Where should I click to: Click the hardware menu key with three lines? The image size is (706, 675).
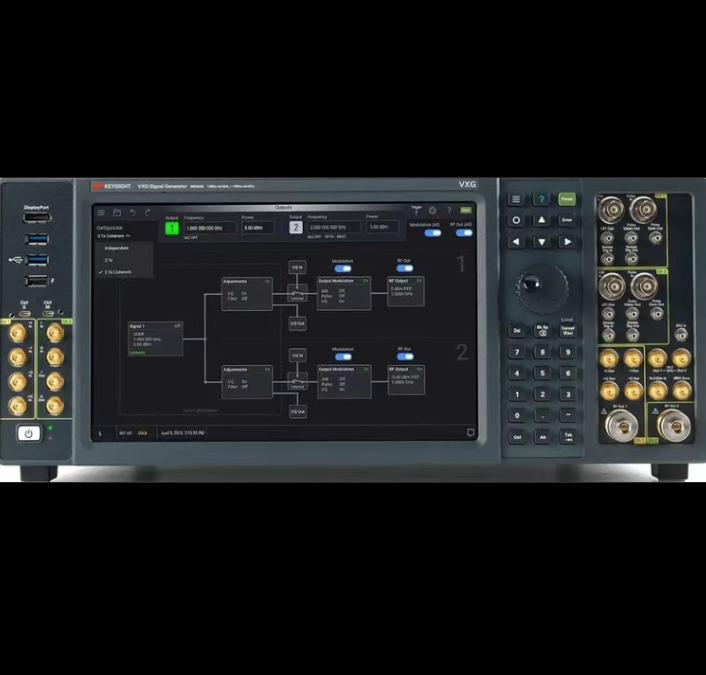[516, 199]
